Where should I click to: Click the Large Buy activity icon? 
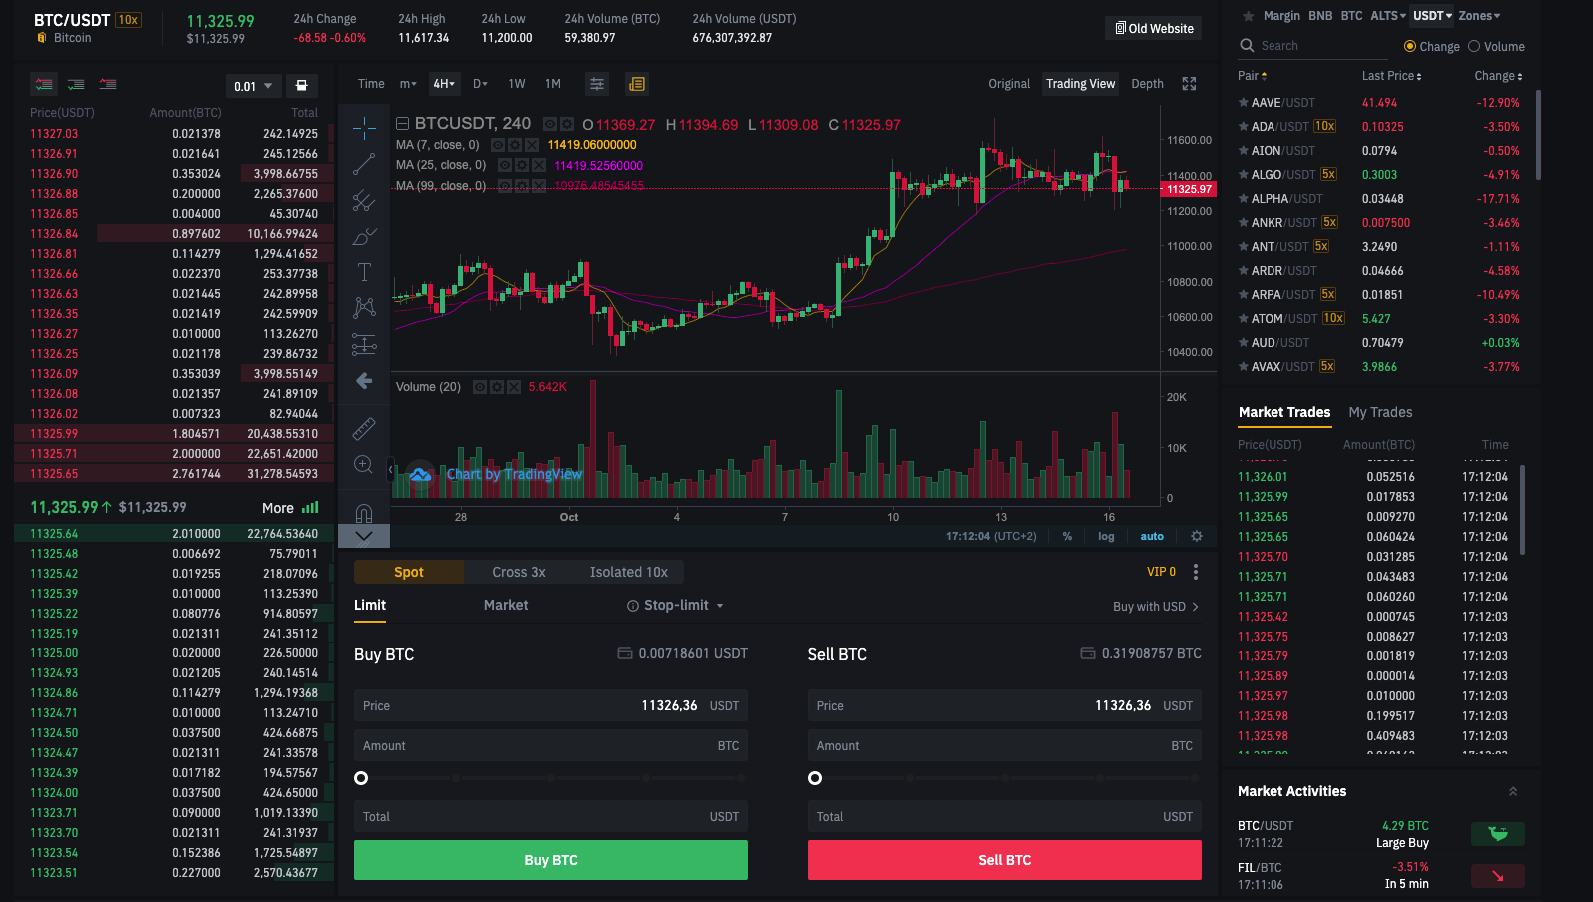(x=1498, y=834)
